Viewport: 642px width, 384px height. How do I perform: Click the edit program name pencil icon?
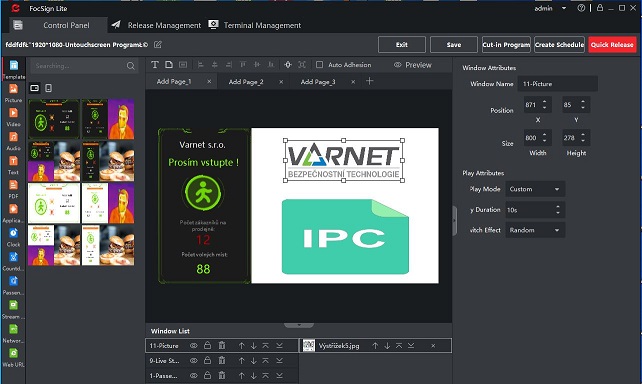(158, 45)
